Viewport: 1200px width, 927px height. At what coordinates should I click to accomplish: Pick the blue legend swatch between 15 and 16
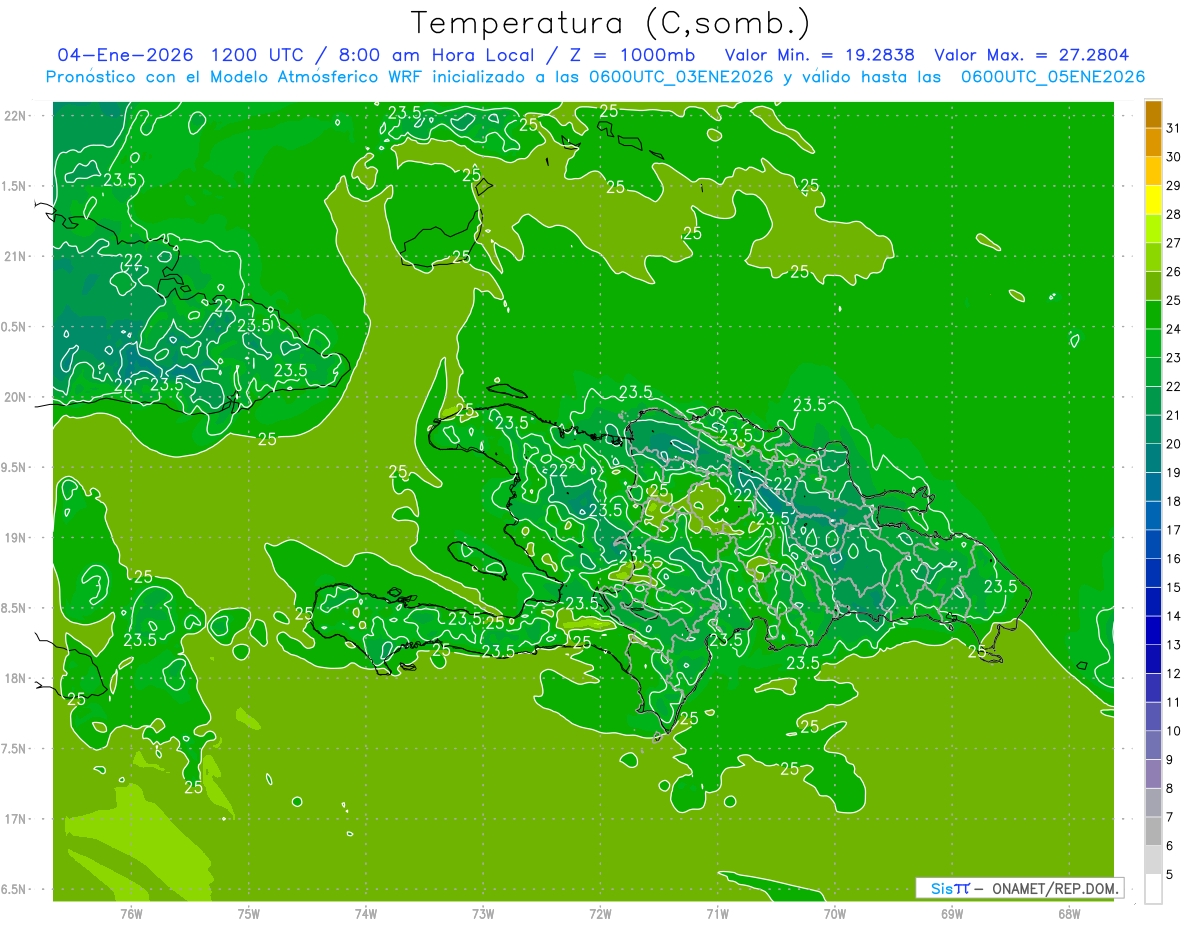pyautogui.click(x=1153, y=573)
